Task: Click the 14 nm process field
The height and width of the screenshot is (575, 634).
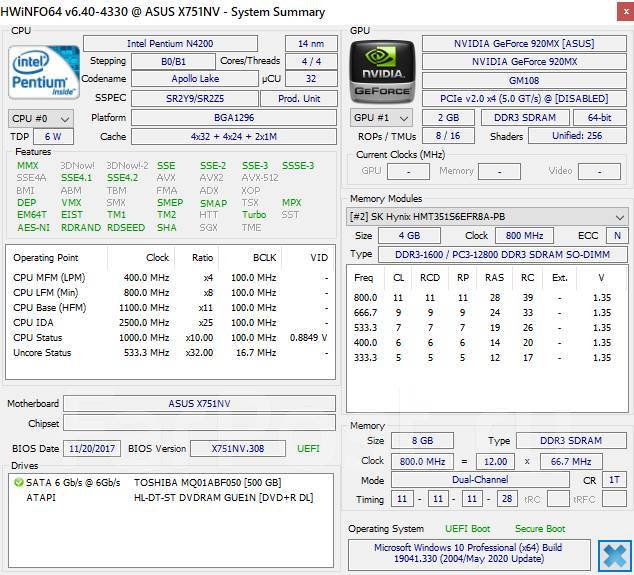Action: pyautogui.click(x=311, y=44)
